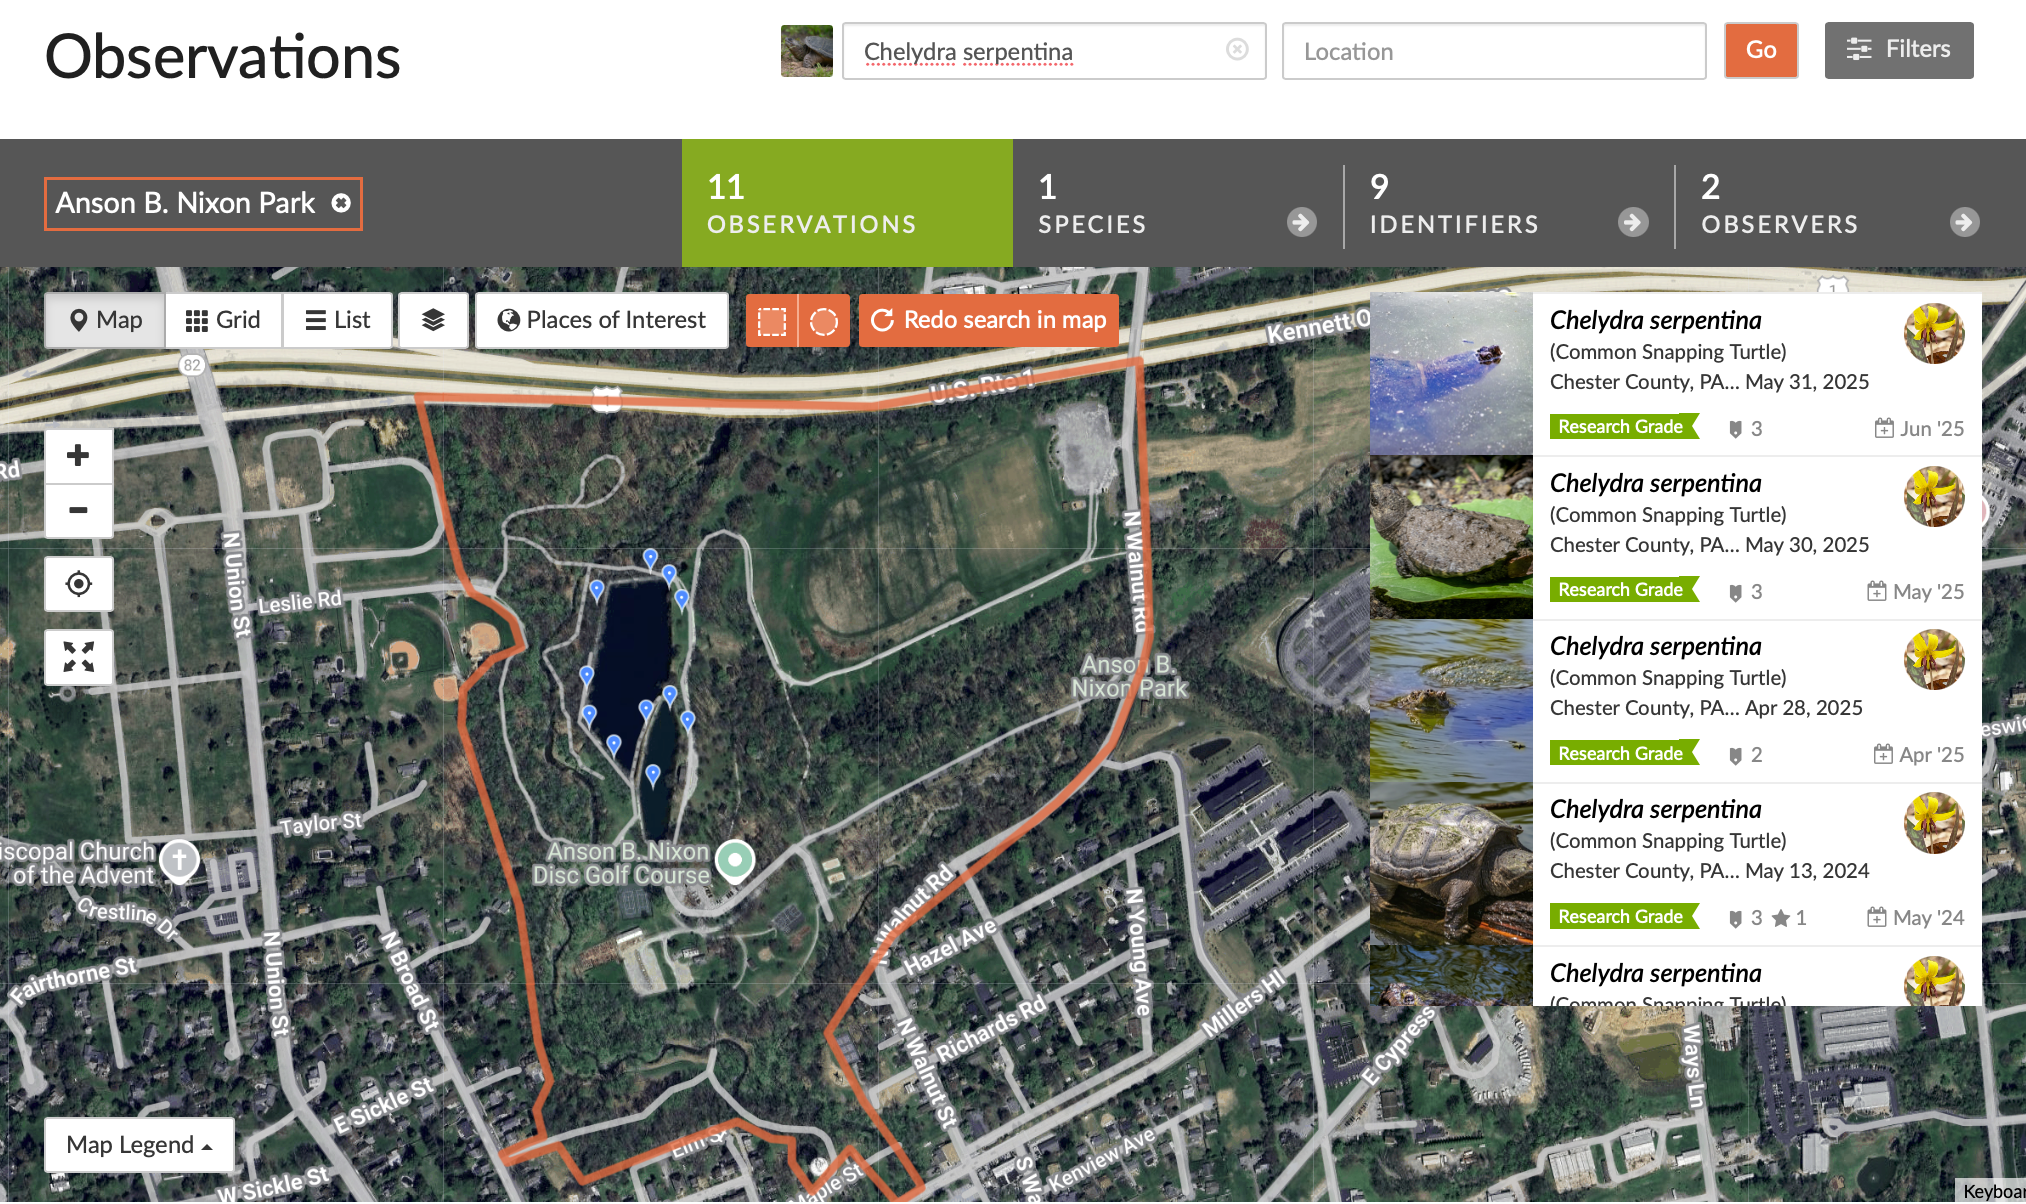The height and width of the screenshot is (1204, 2026).
Task: Remove the Anson B. Nixon Park filter
Action: point(341,203)
